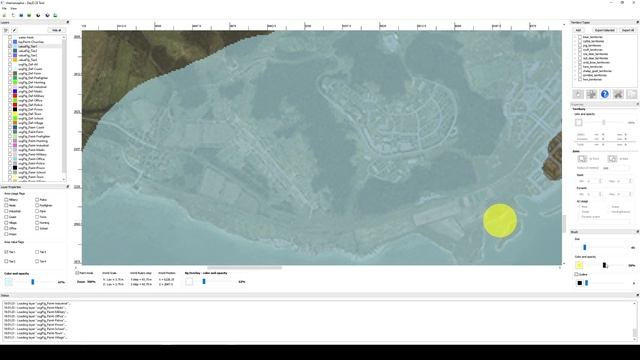Viewport: 640px width, 360px height.
Task: Click the first icon below the territory list
Action: point(578,94)
